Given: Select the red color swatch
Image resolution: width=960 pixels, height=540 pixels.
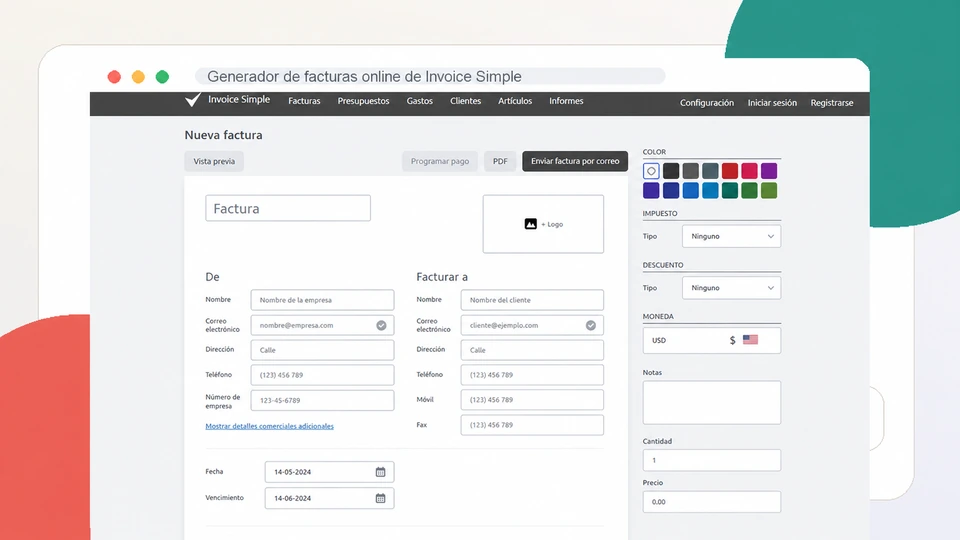Looking at the screenshot, I should tap(730, 171).
